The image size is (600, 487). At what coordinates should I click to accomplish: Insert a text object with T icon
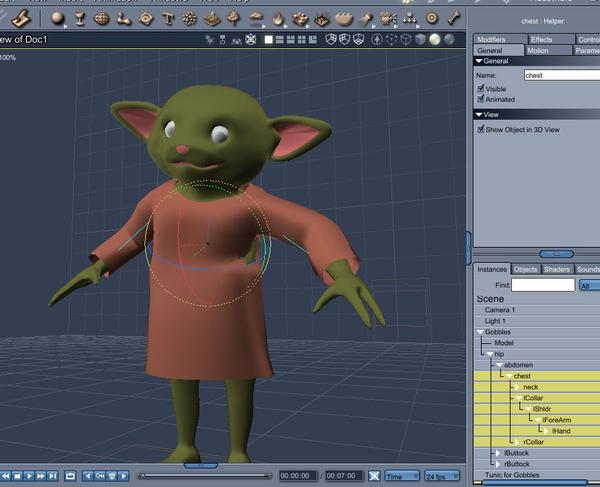pyautogui.click(x=168, y=18)
